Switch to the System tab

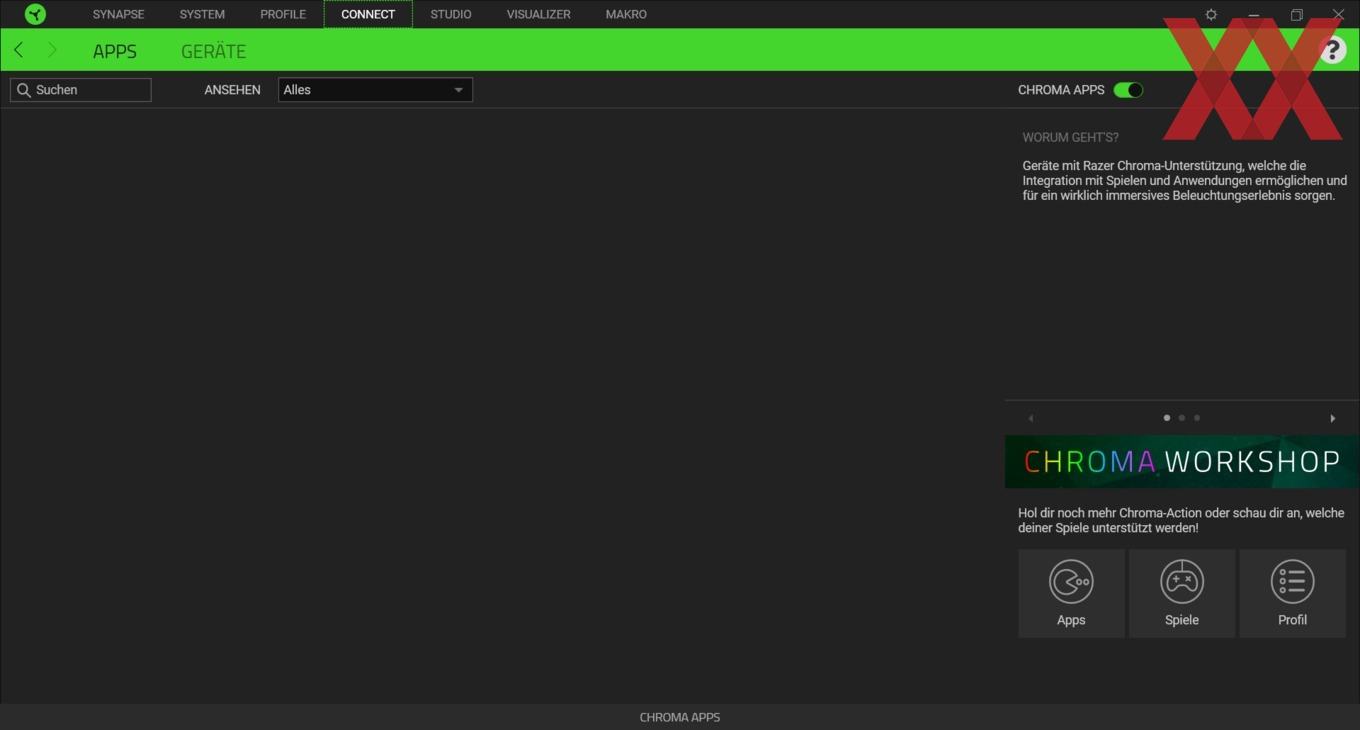tap(202, 14)
